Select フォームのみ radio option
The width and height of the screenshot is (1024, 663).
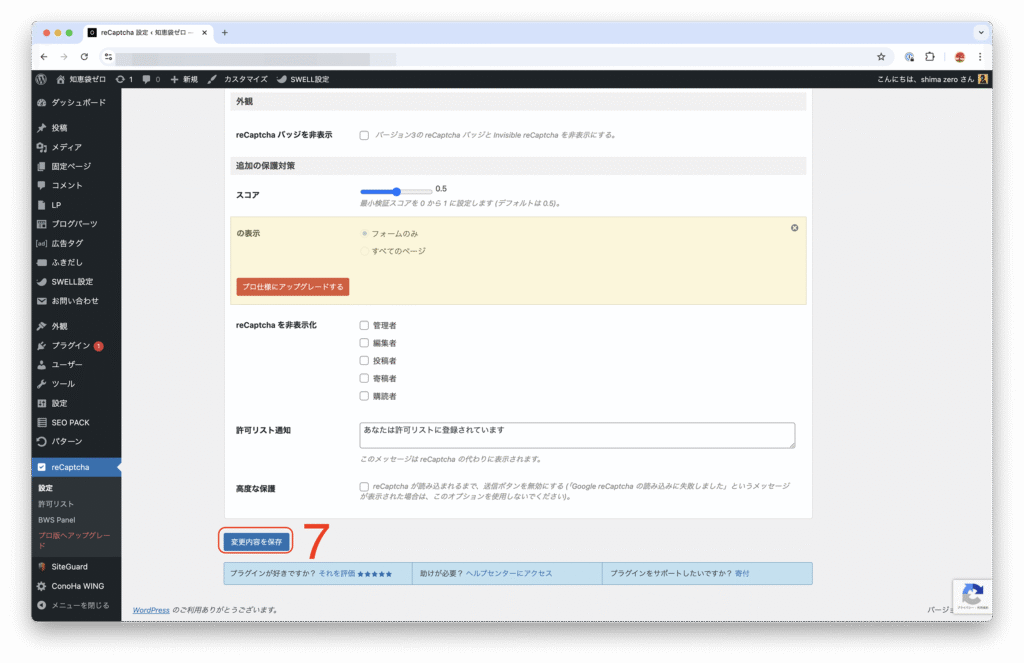pyautogui.click(x=364, y=233)
